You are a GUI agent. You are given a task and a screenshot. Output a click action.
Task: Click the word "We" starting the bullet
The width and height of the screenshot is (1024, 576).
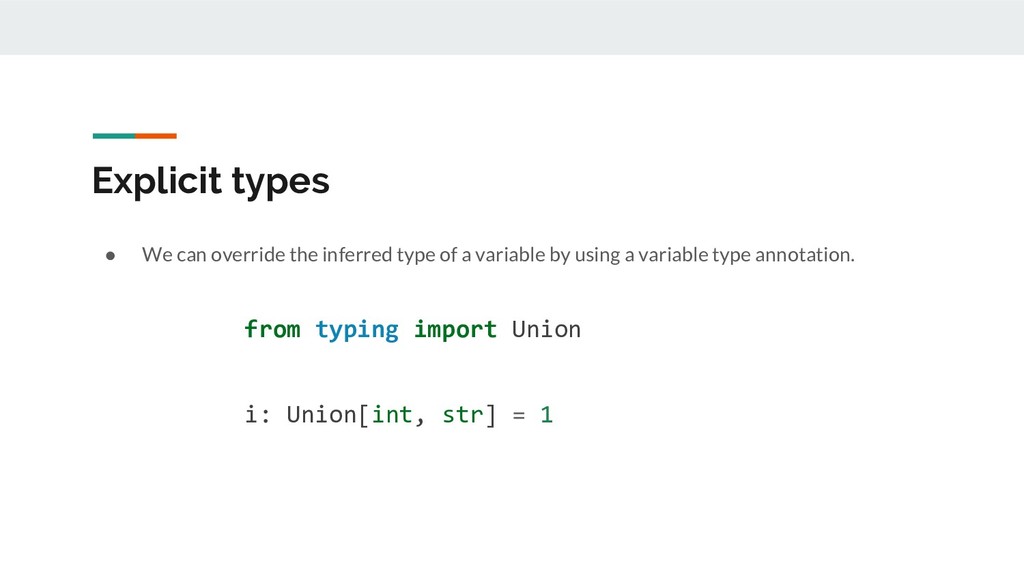pyautogui.click(x=155, y=254)
